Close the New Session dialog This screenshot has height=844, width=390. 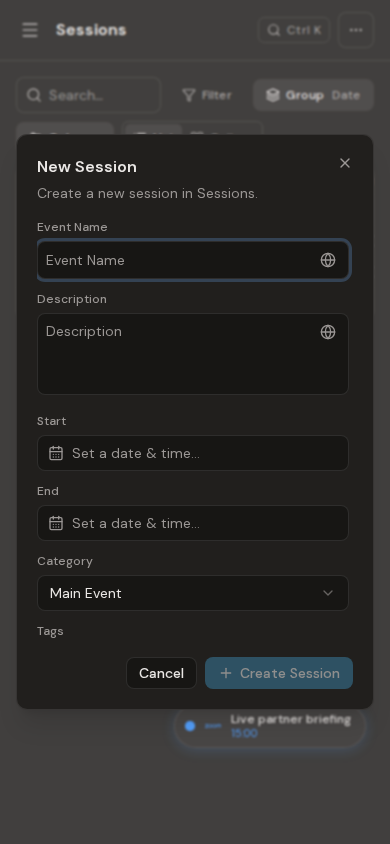tap(345, 163)
